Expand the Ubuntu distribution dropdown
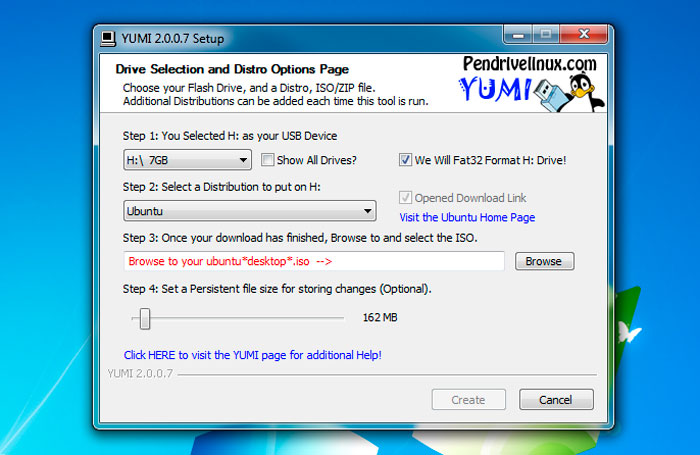700x455 pixels. click(250, 211)
